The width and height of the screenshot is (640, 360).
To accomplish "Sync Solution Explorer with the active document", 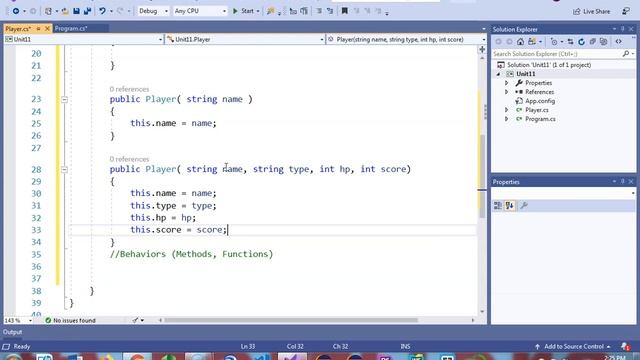I will [570, 42].
